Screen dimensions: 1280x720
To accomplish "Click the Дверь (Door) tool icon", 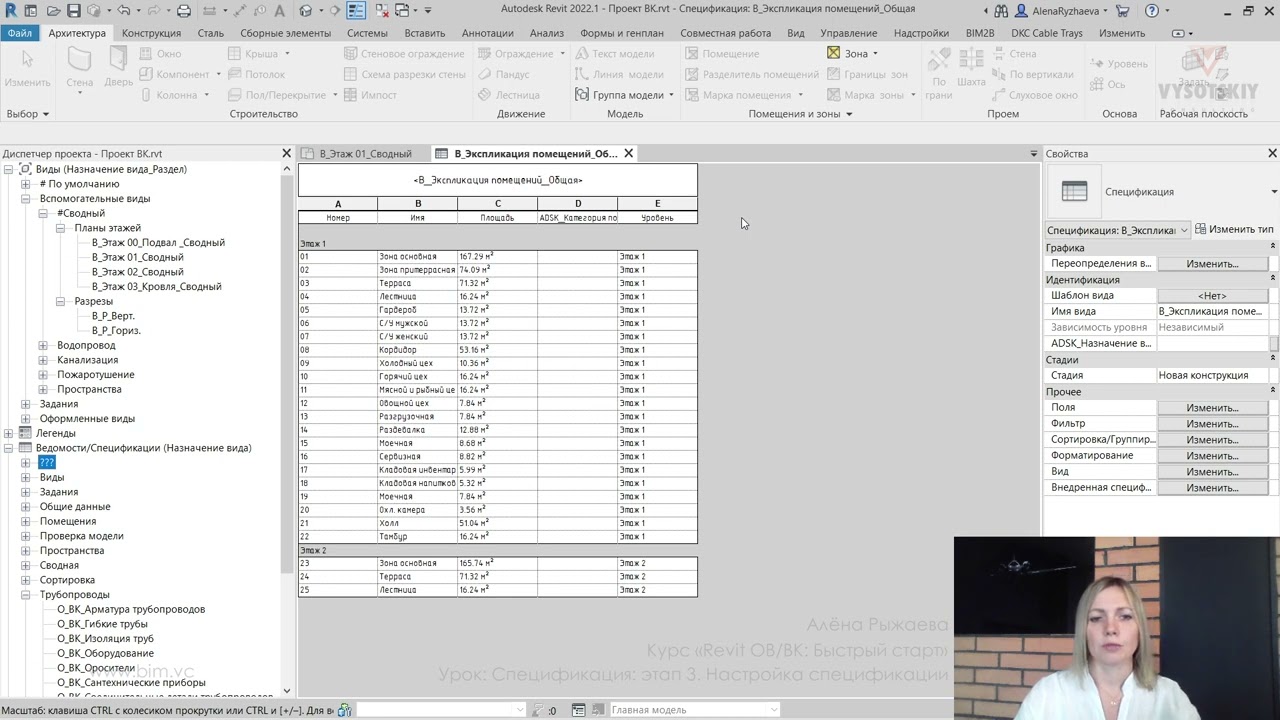I will point(118,68).
